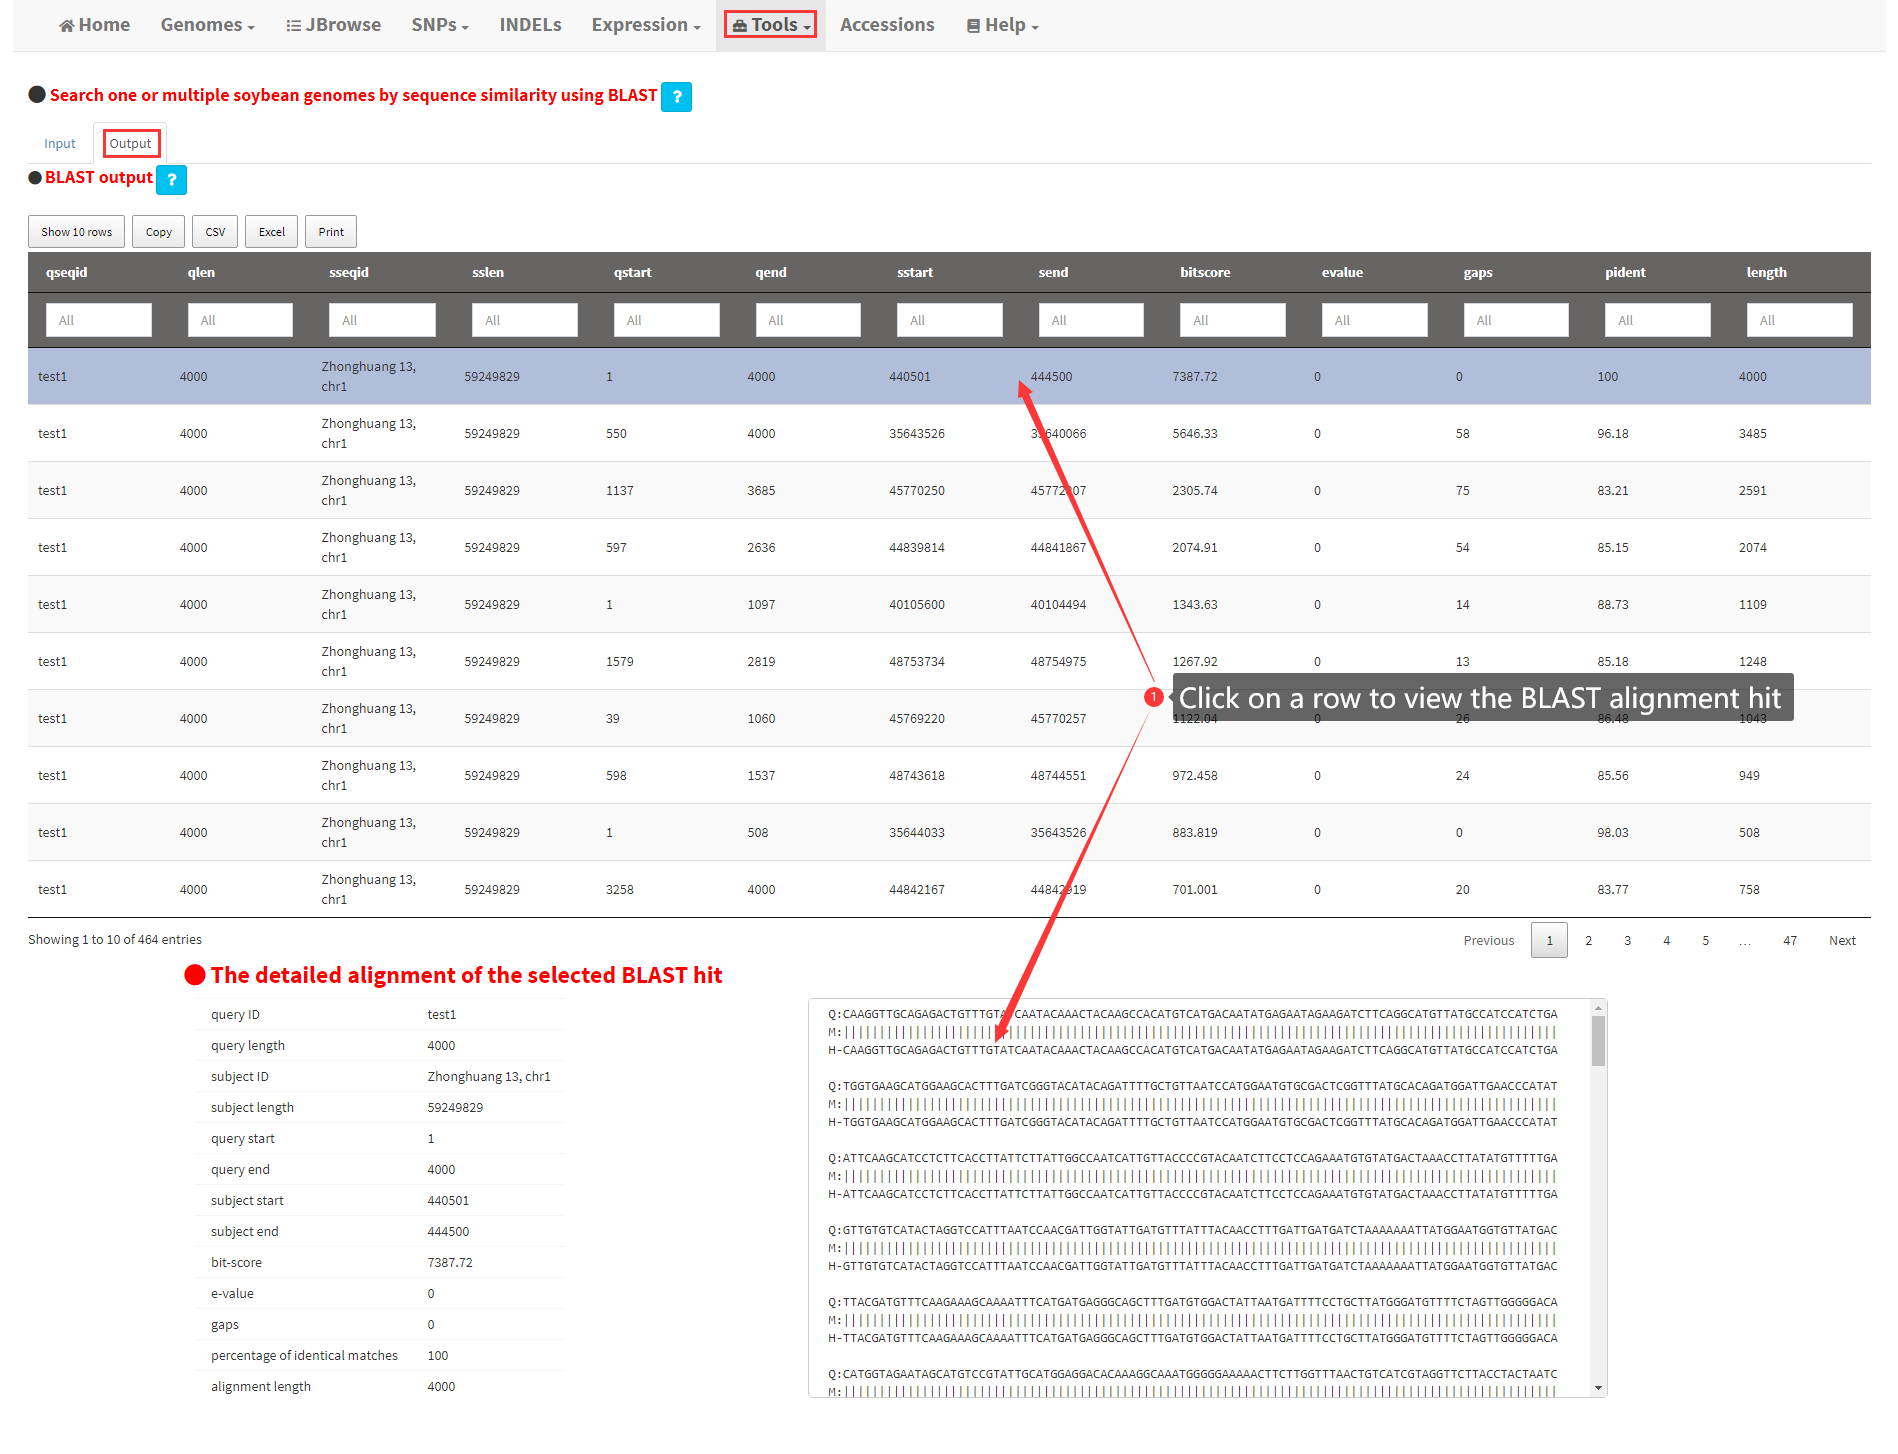
Task: Expand the SNPs dropdown menu
Action: tap(439, 25)
